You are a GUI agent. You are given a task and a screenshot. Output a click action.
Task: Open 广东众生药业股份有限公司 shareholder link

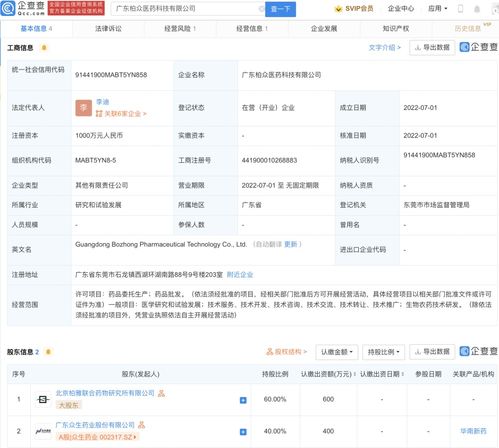point(95,425)
